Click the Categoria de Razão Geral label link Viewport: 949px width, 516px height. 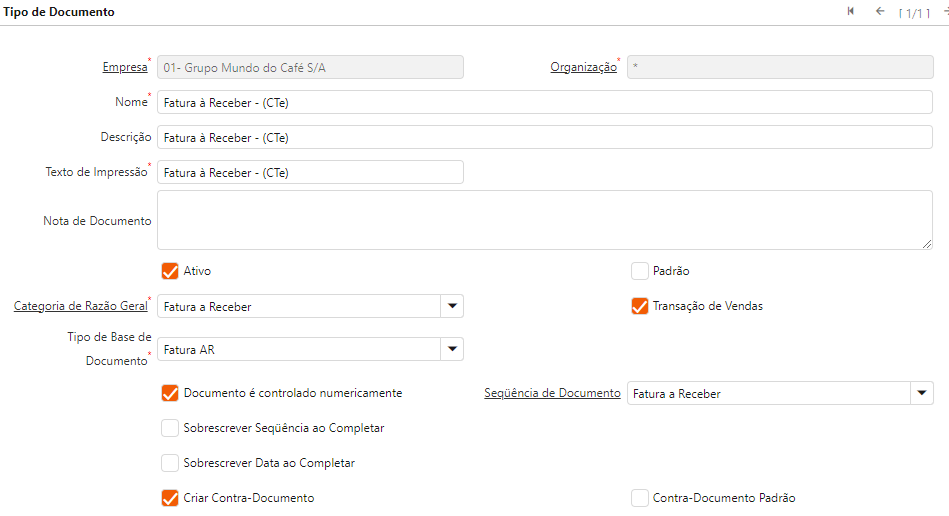tap(80, 306)
